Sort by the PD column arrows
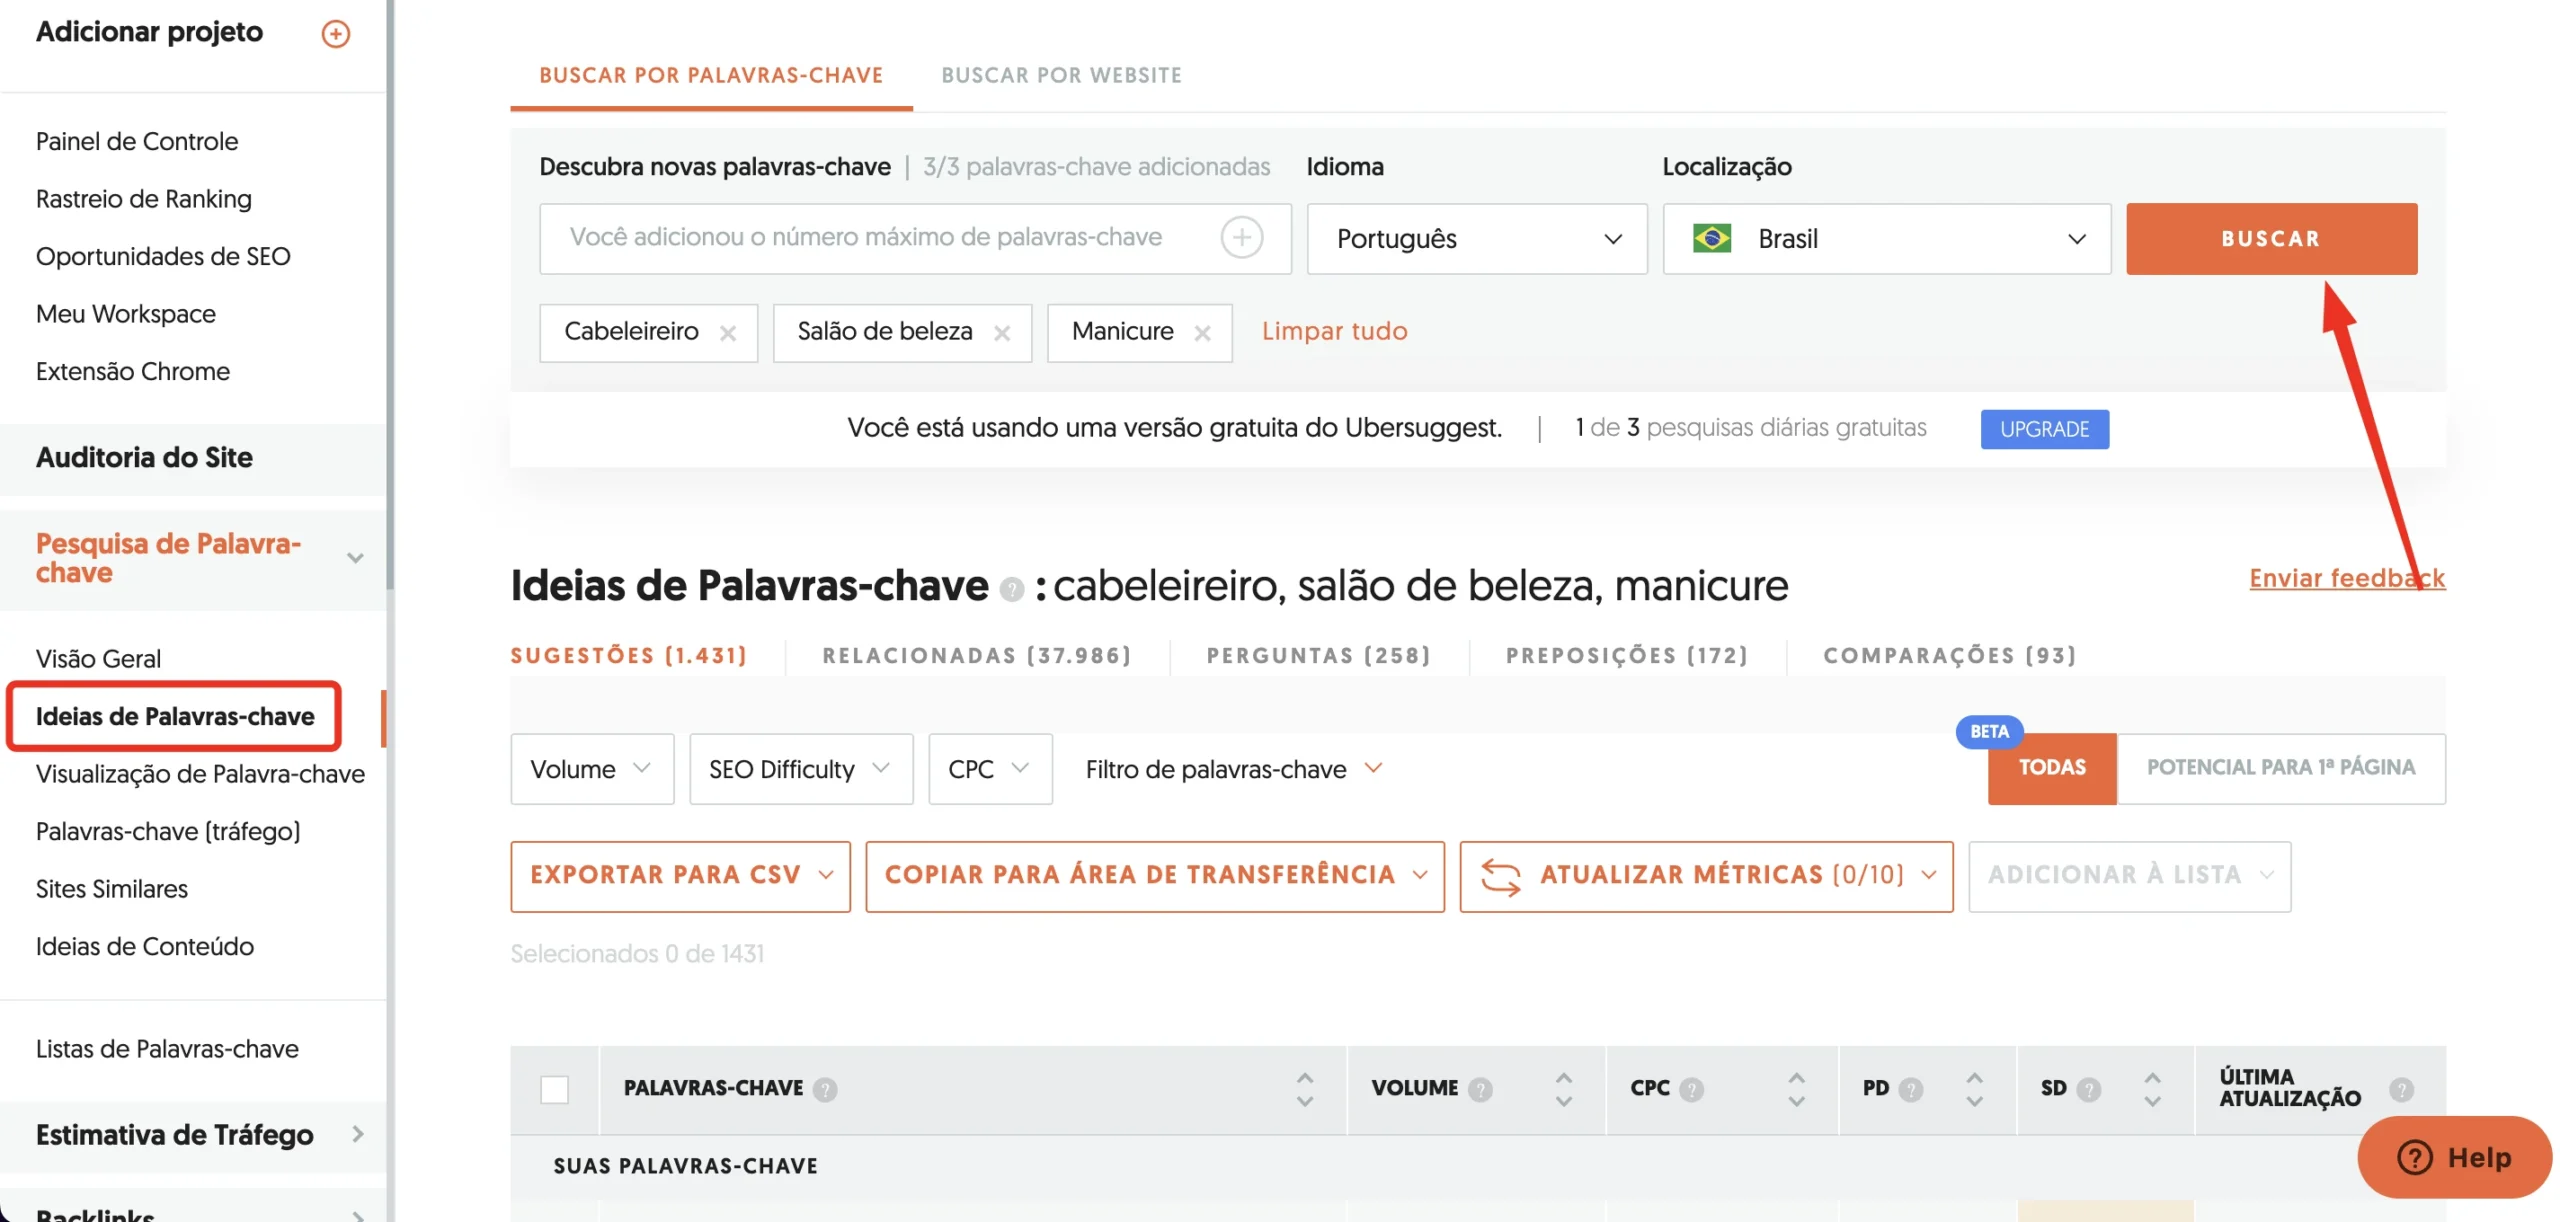 click(x=1973, y=1089)
